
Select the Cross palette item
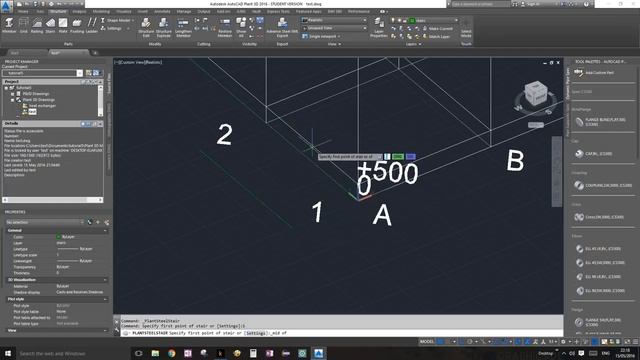tap(598, 217)
